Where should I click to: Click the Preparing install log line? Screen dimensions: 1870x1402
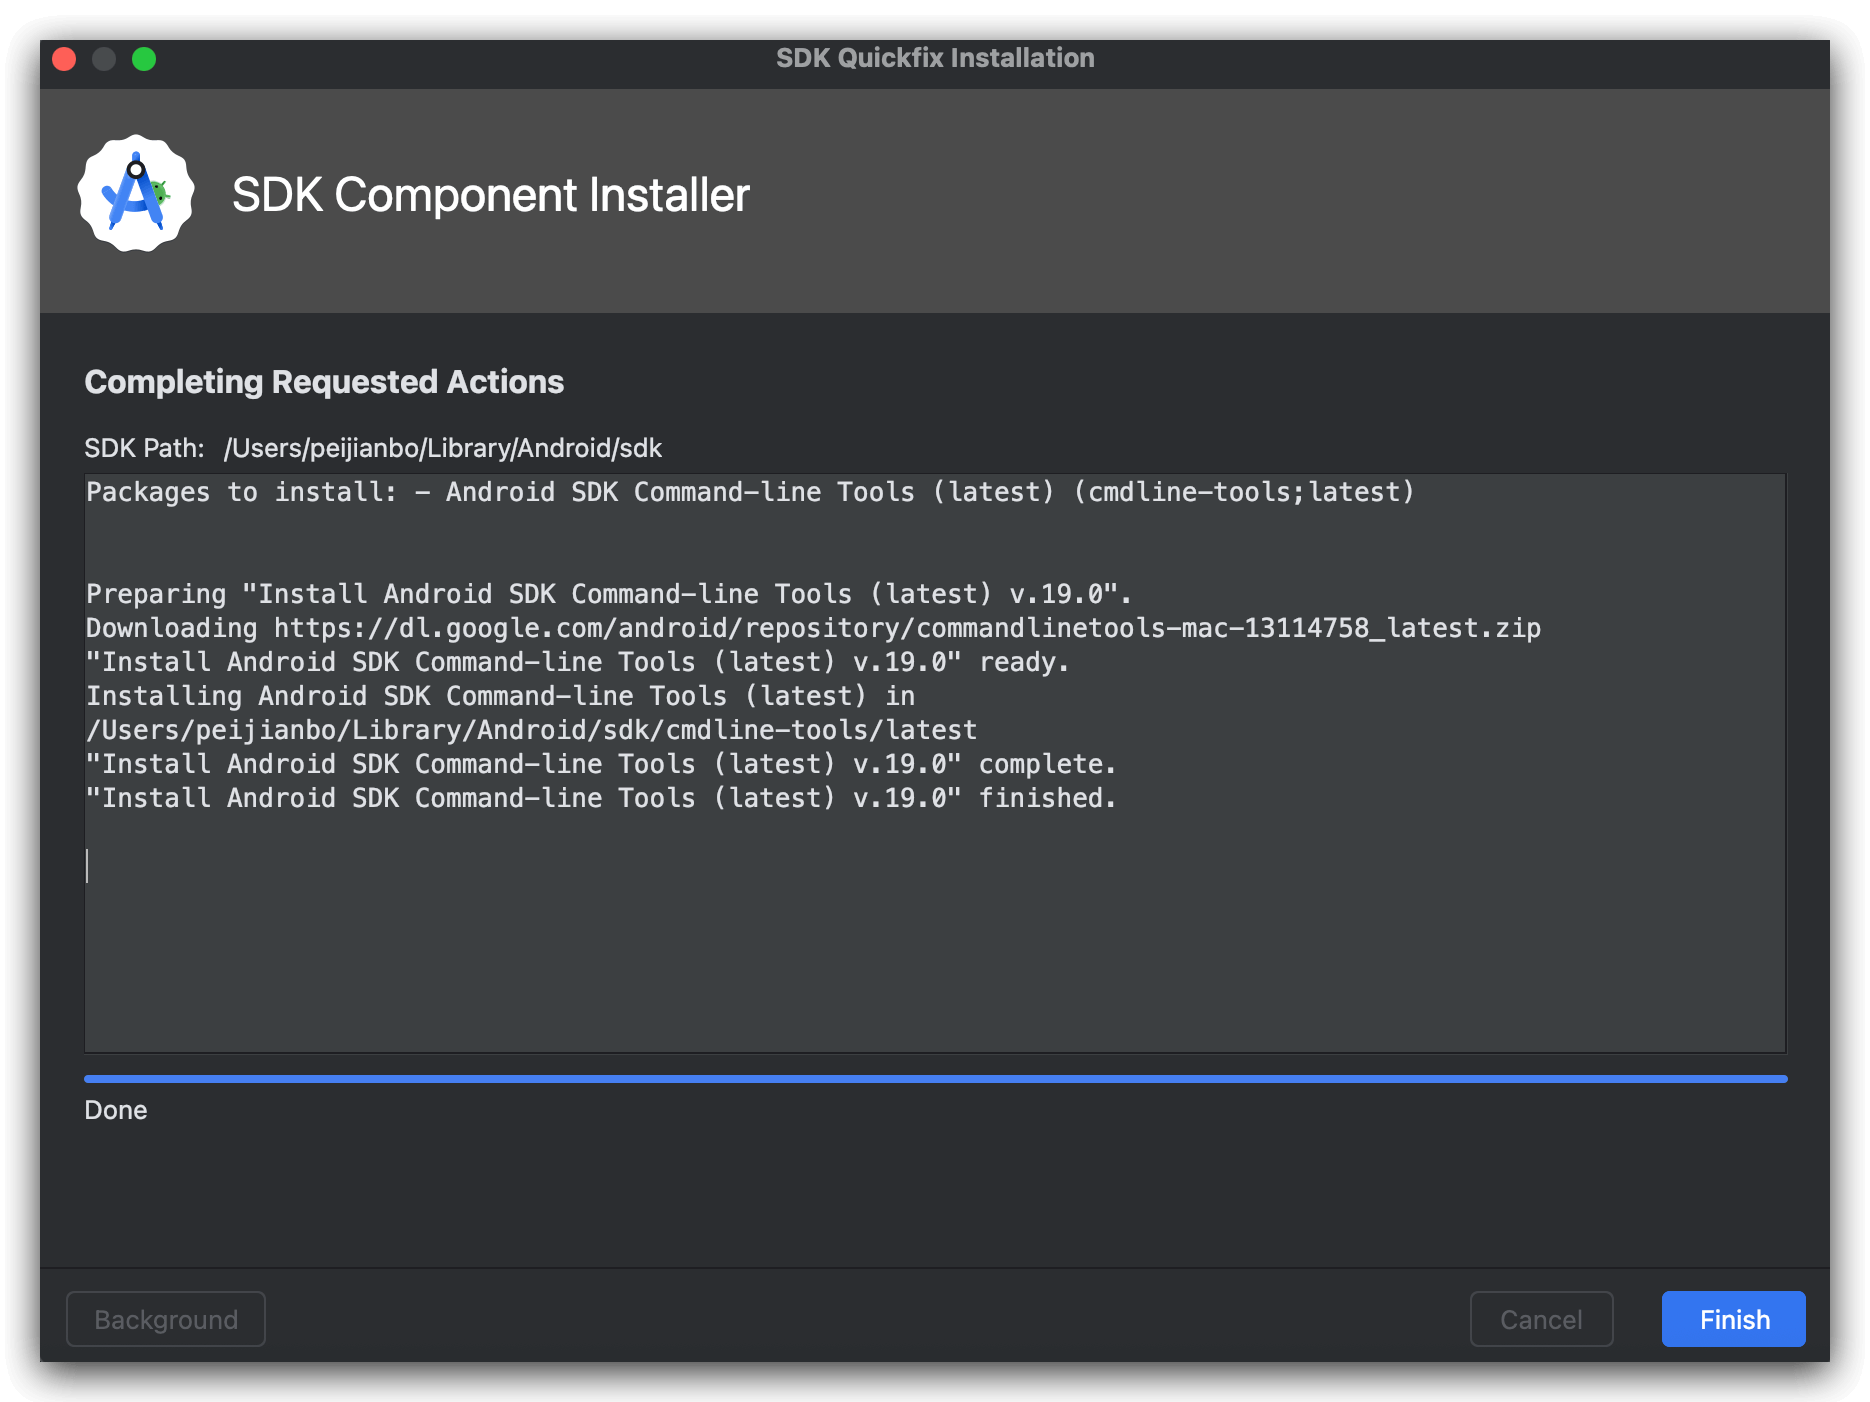[x=608, y=594]
